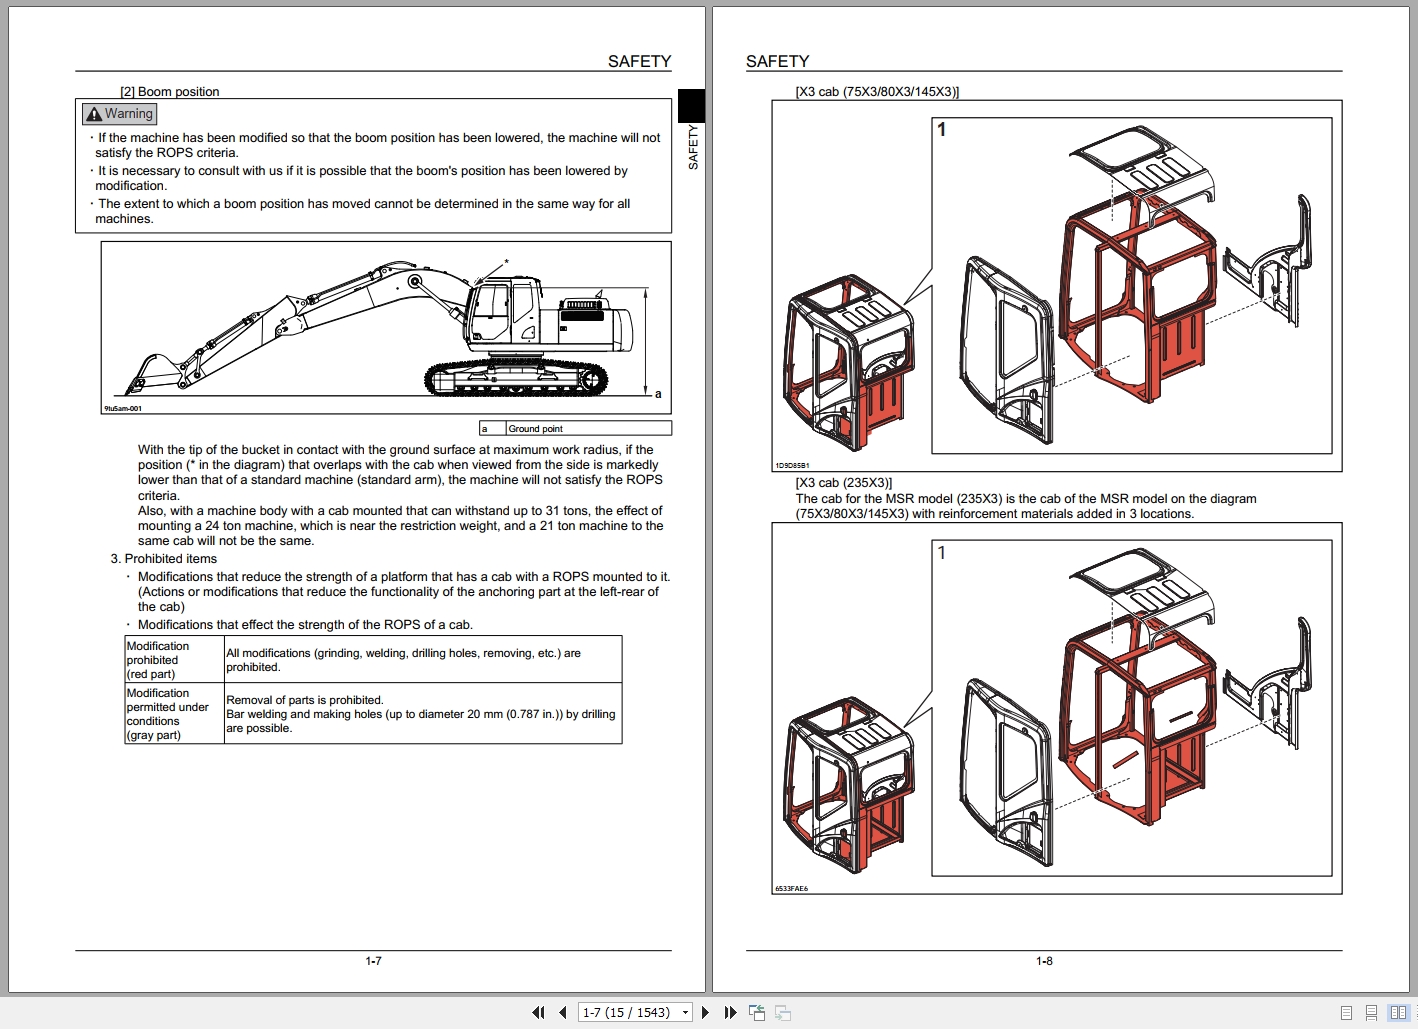Click the SAFETY heading on the right page
Viewport: 1418px width, 1029px height.
click(778, 61)
